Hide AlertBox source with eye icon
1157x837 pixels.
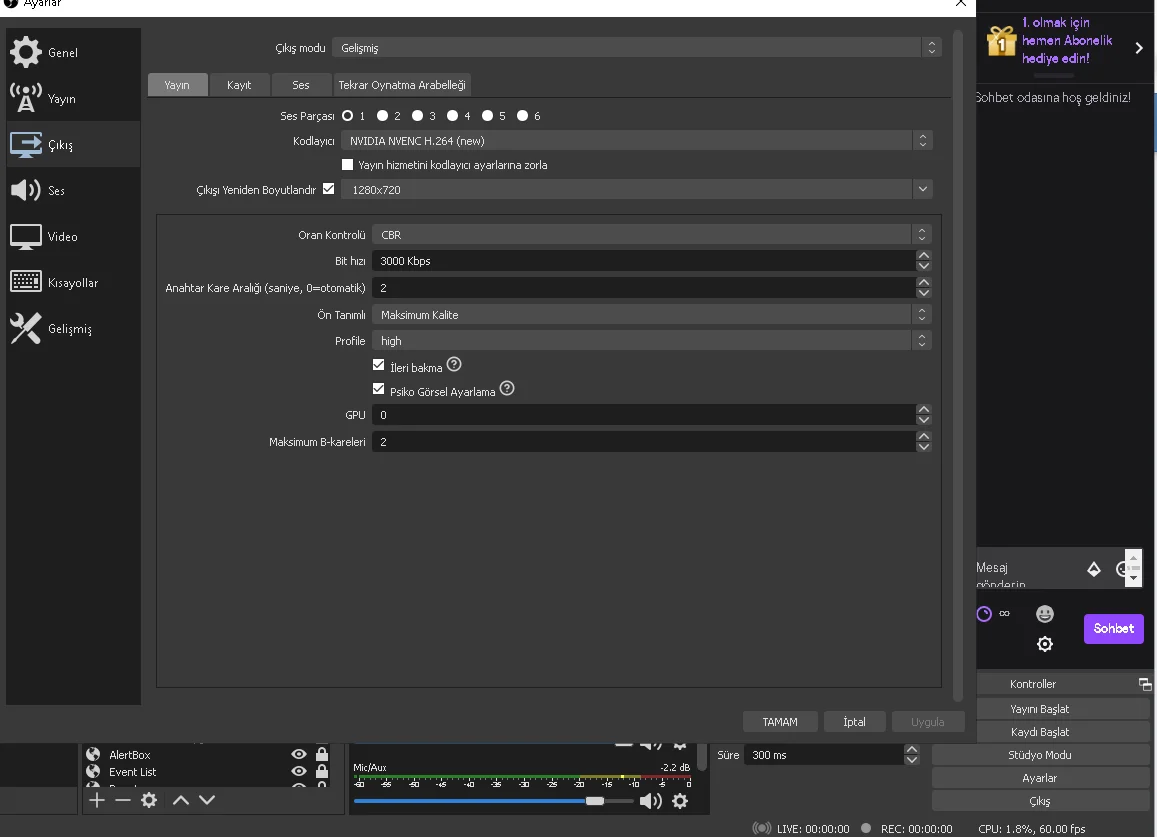click(299, 754)
